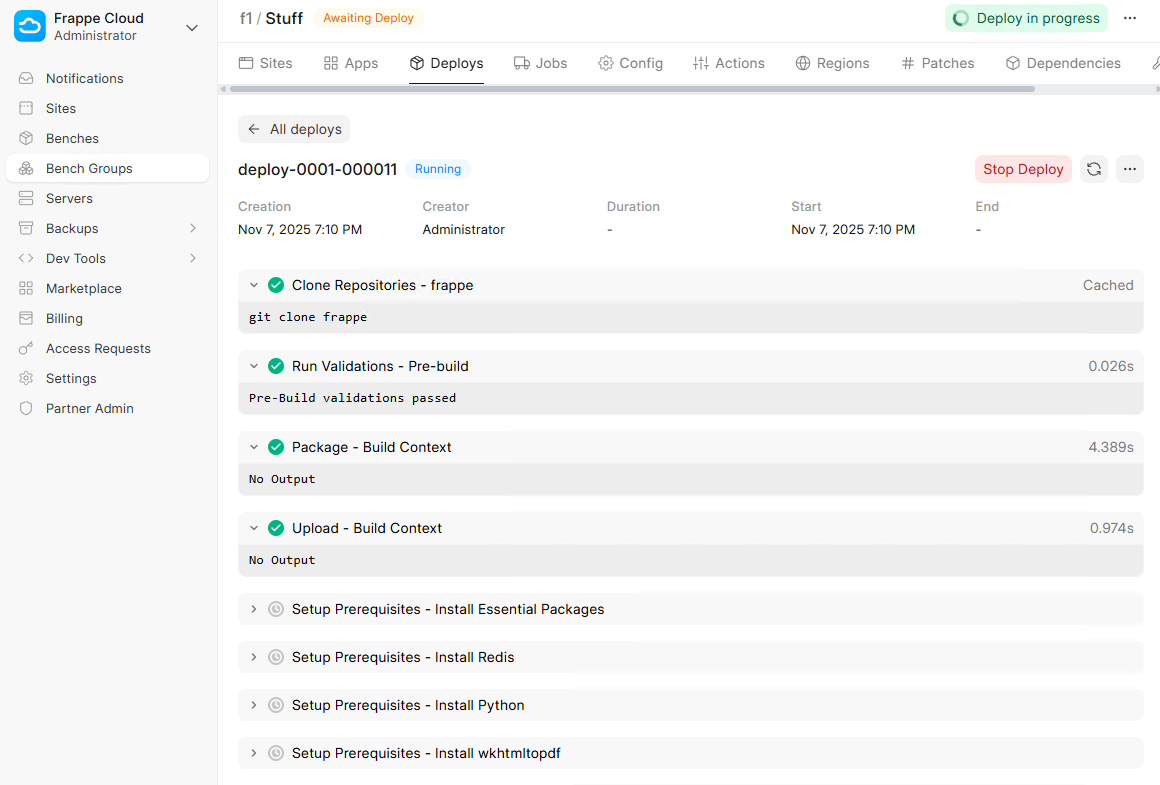Open Marketplace in the sidebar
Screen dimensions: 1160x785
83,288
